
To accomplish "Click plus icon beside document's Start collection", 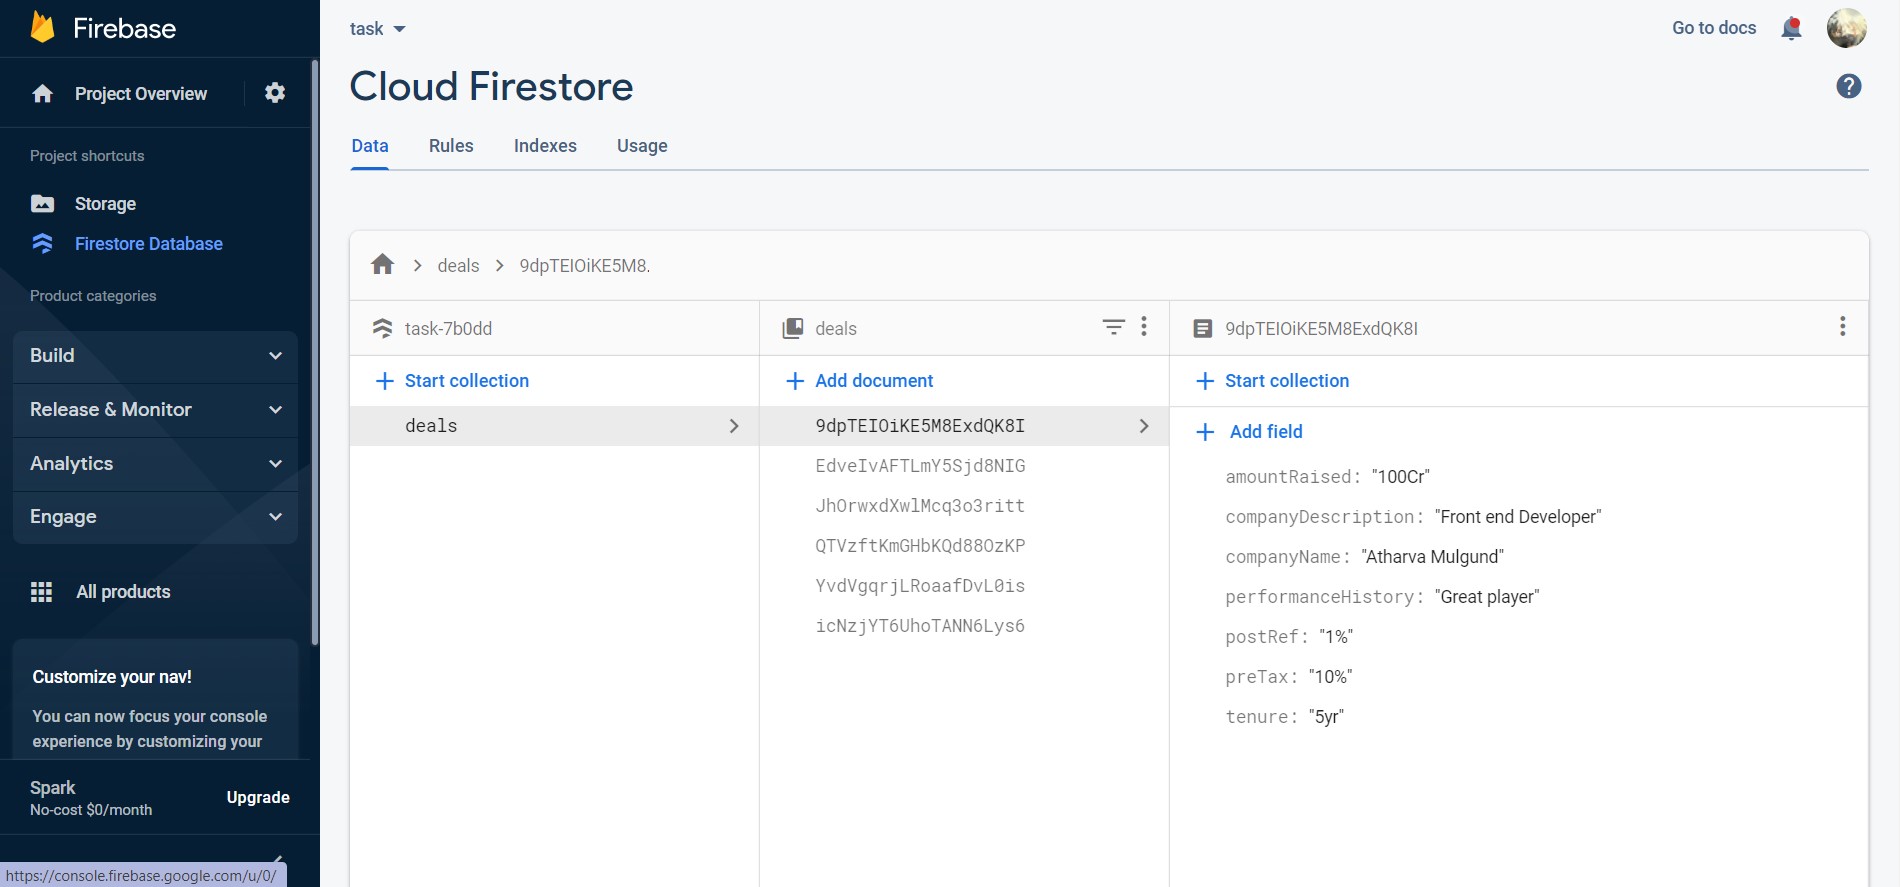I will pos(1205,381).
